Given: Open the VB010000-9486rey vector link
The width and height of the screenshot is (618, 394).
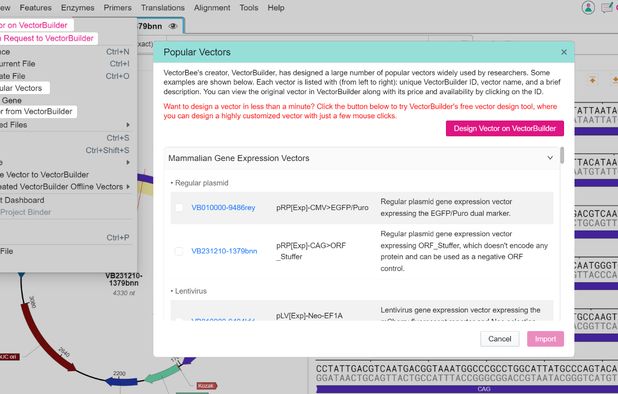Looking at the screenshot, I should pos(223,208).
